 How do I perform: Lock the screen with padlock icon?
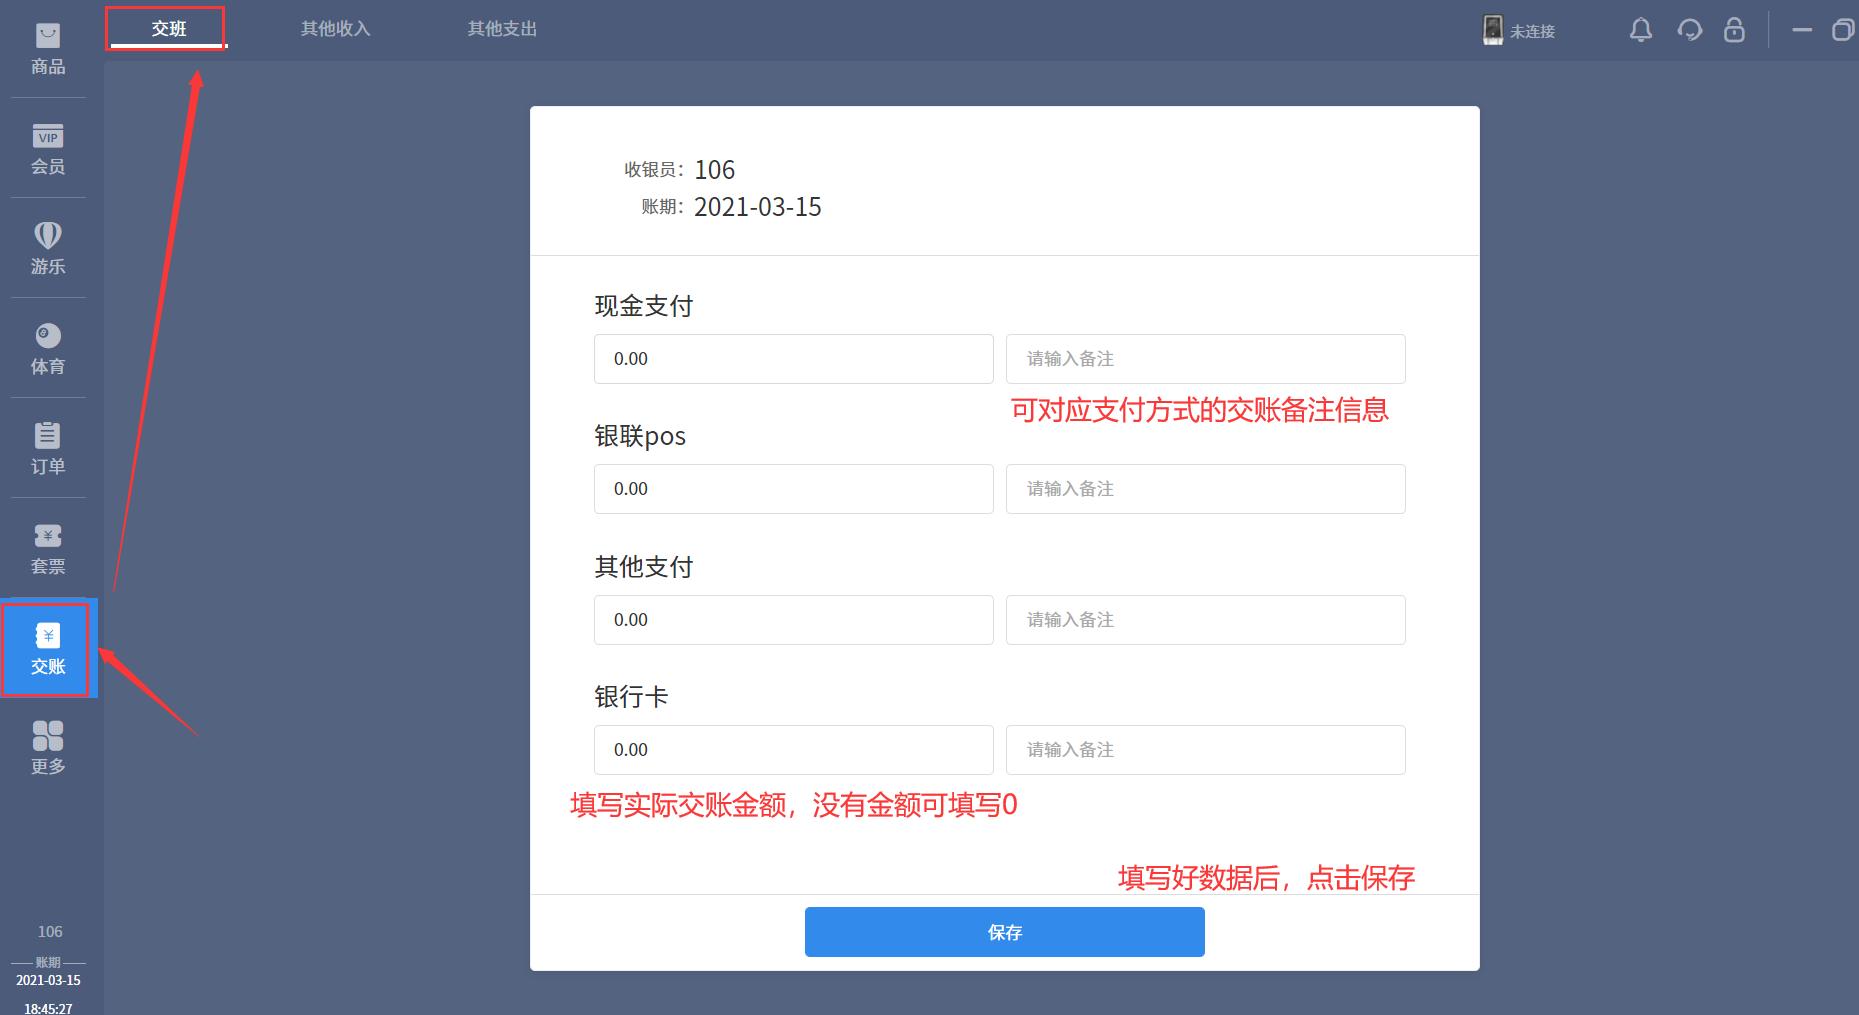(1734, 30)
